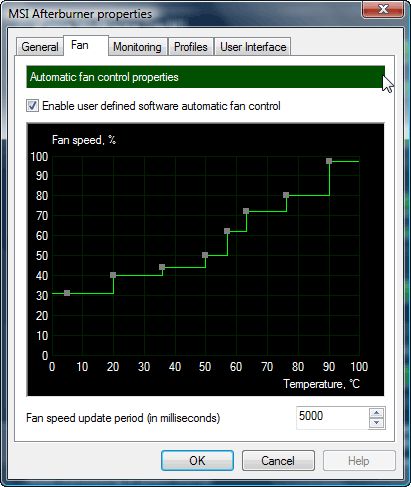Select the fan curve node at 30% speed
This screenshot has height=487, width=411.
tap(67, 293)
